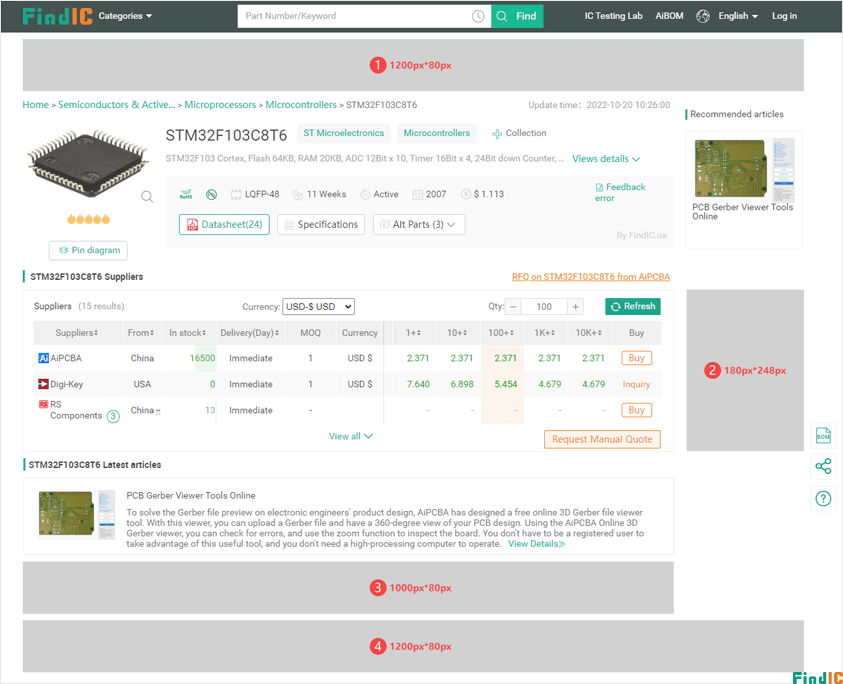This screenshot has height=684, width=843.
Task: Expand Views details description
Action: (x=606, y=159)
